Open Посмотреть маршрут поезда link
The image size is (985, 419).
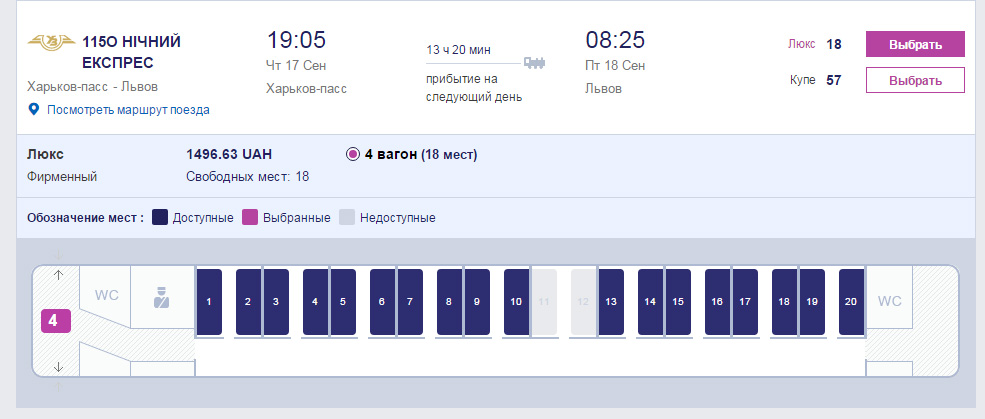128,110
